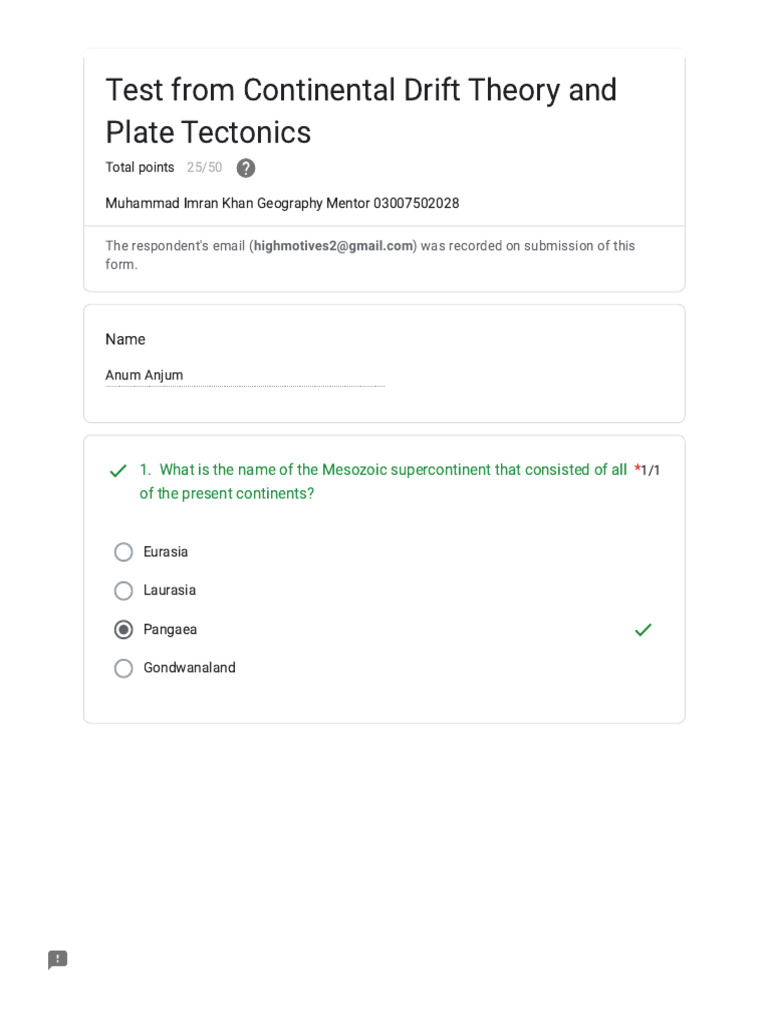Click the Gondwanaland option label text

pyautogui.click(x=189, y=668)
